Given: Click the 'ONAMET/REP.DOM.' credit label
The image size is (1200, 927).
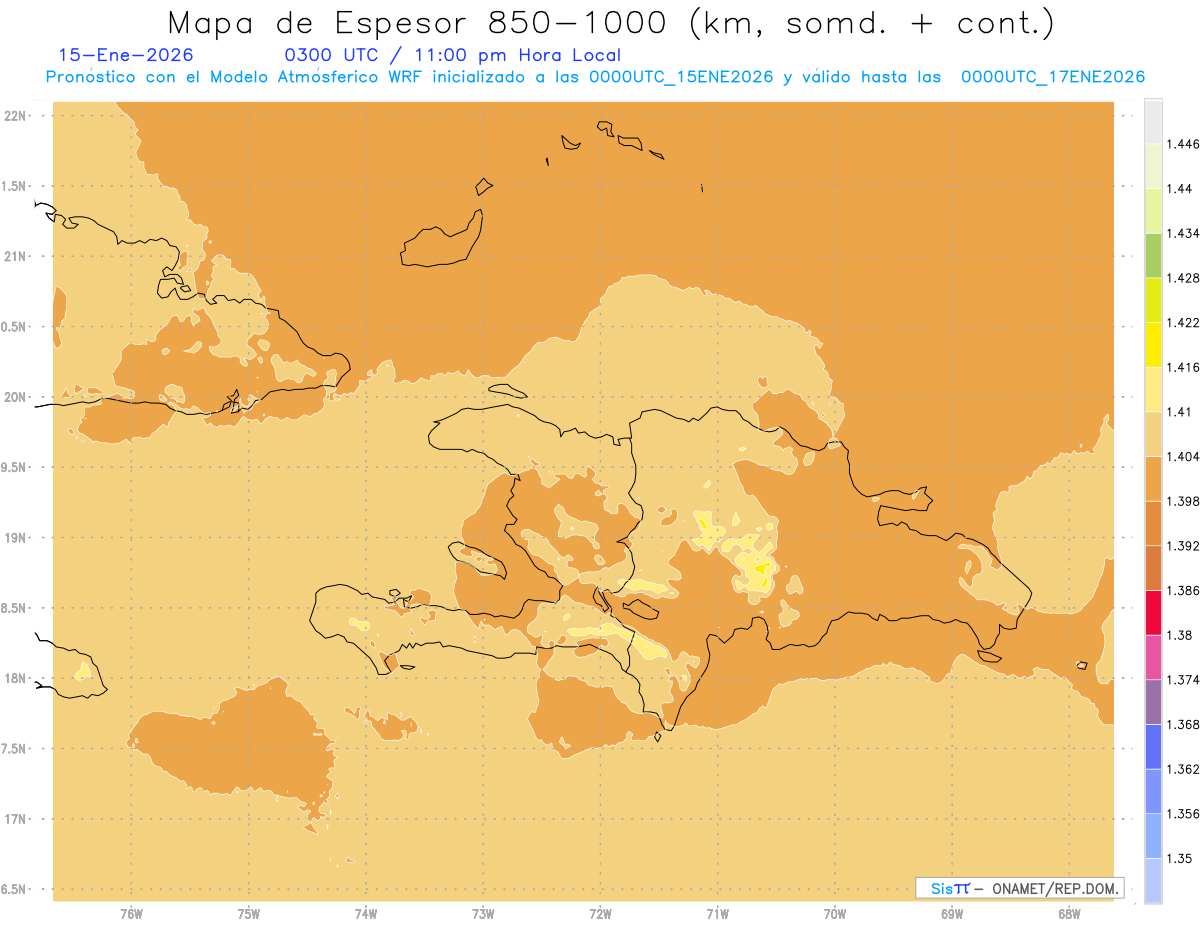Looking at the screenshot, I should pos(1054,888).
